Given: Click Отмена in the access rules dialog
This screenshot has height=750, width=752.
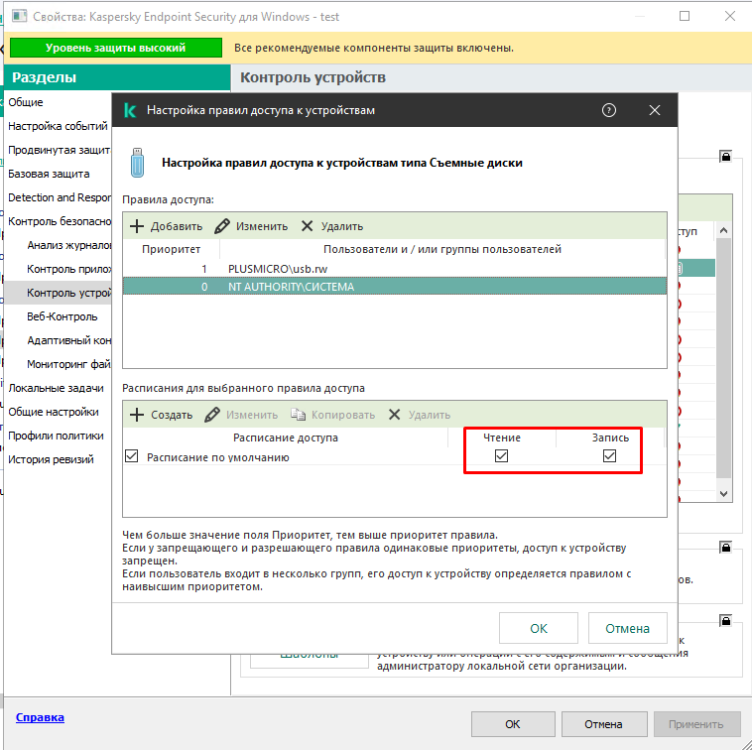Looking at the screenshot, I should pyautogui.click(x=627, y=628).
